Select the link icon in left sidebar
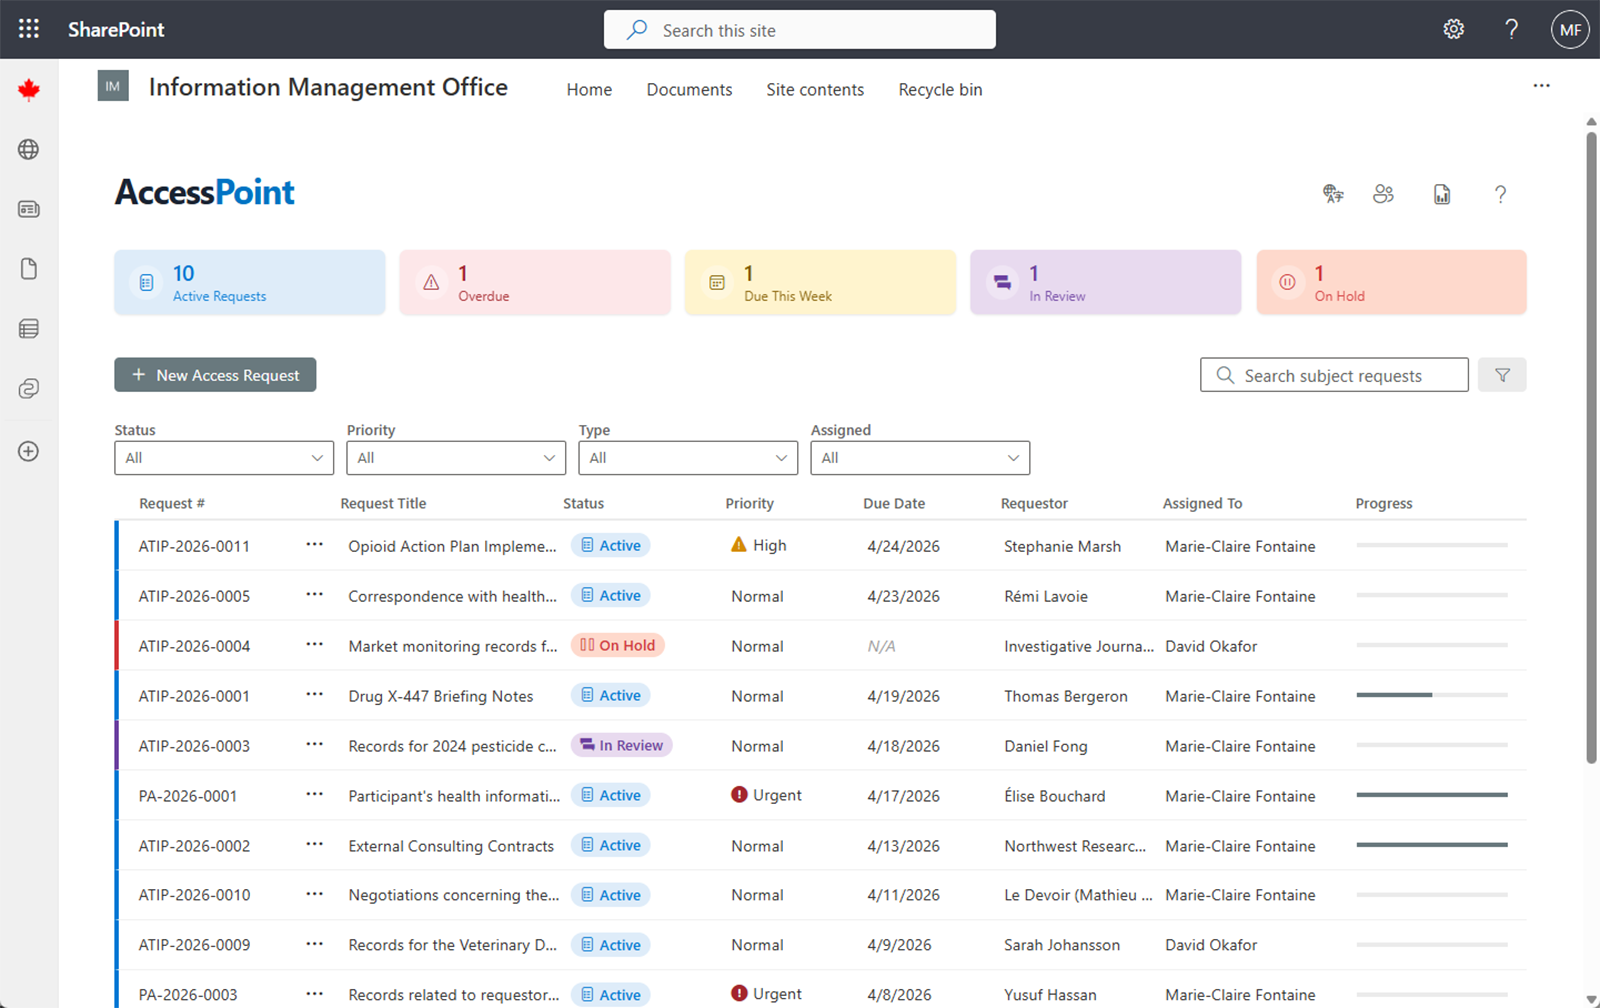This screenshot has height=1008, width=1600. [x=28, y=389]
